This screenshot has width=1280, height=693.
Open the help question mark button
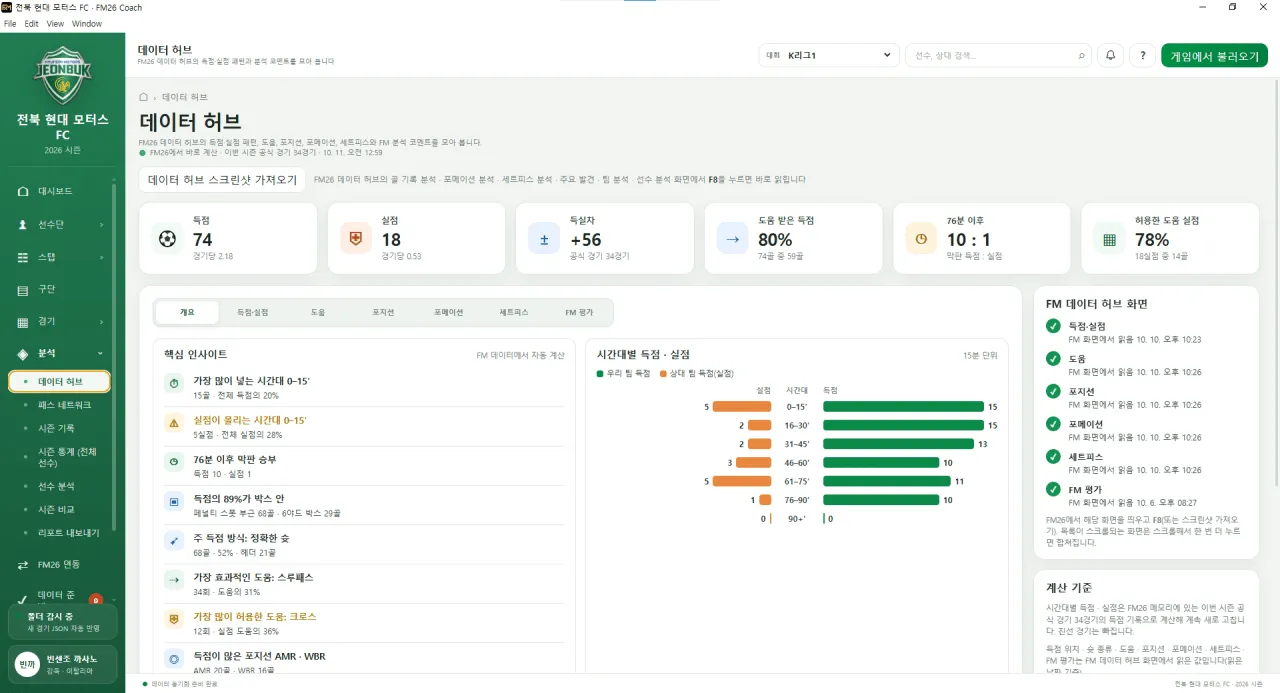1142,56
